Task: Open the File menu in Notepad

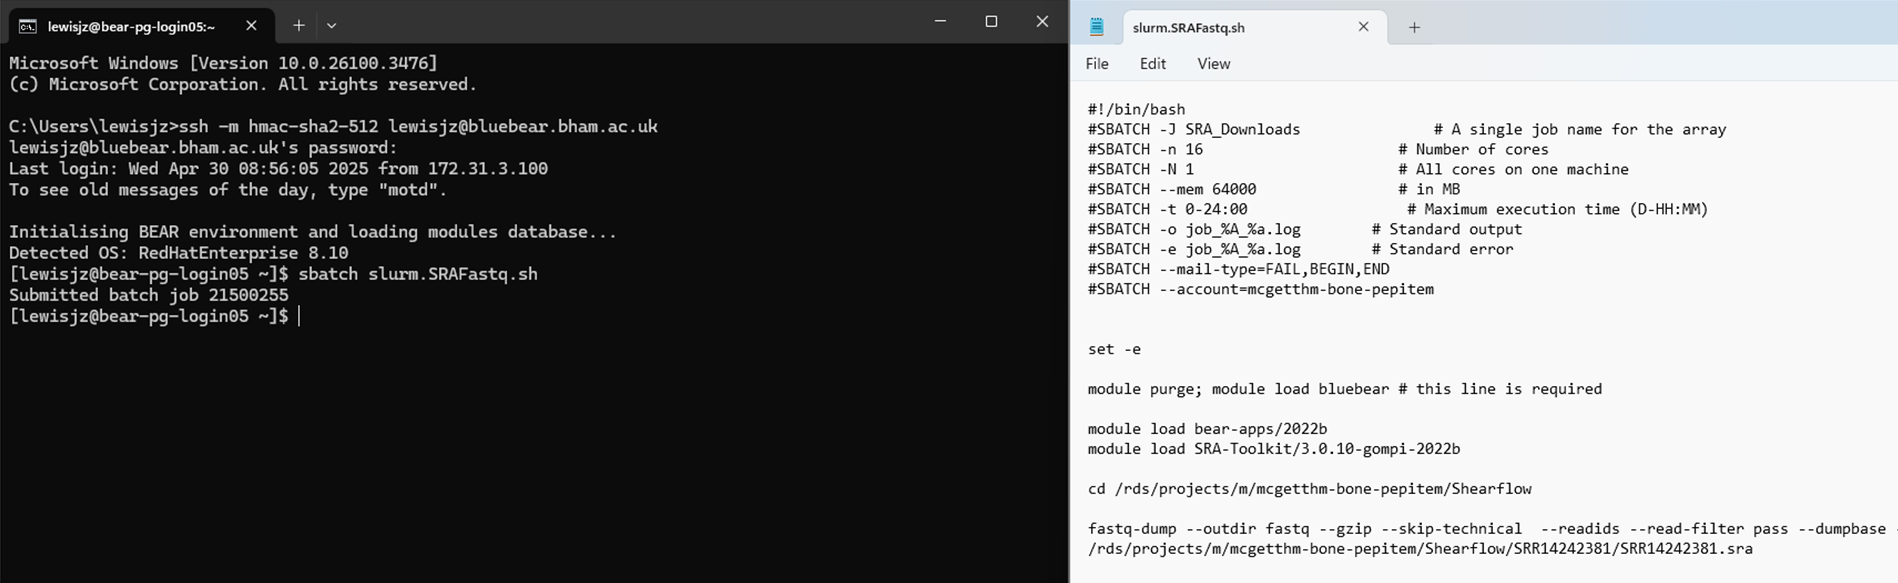Action: 1097,64
